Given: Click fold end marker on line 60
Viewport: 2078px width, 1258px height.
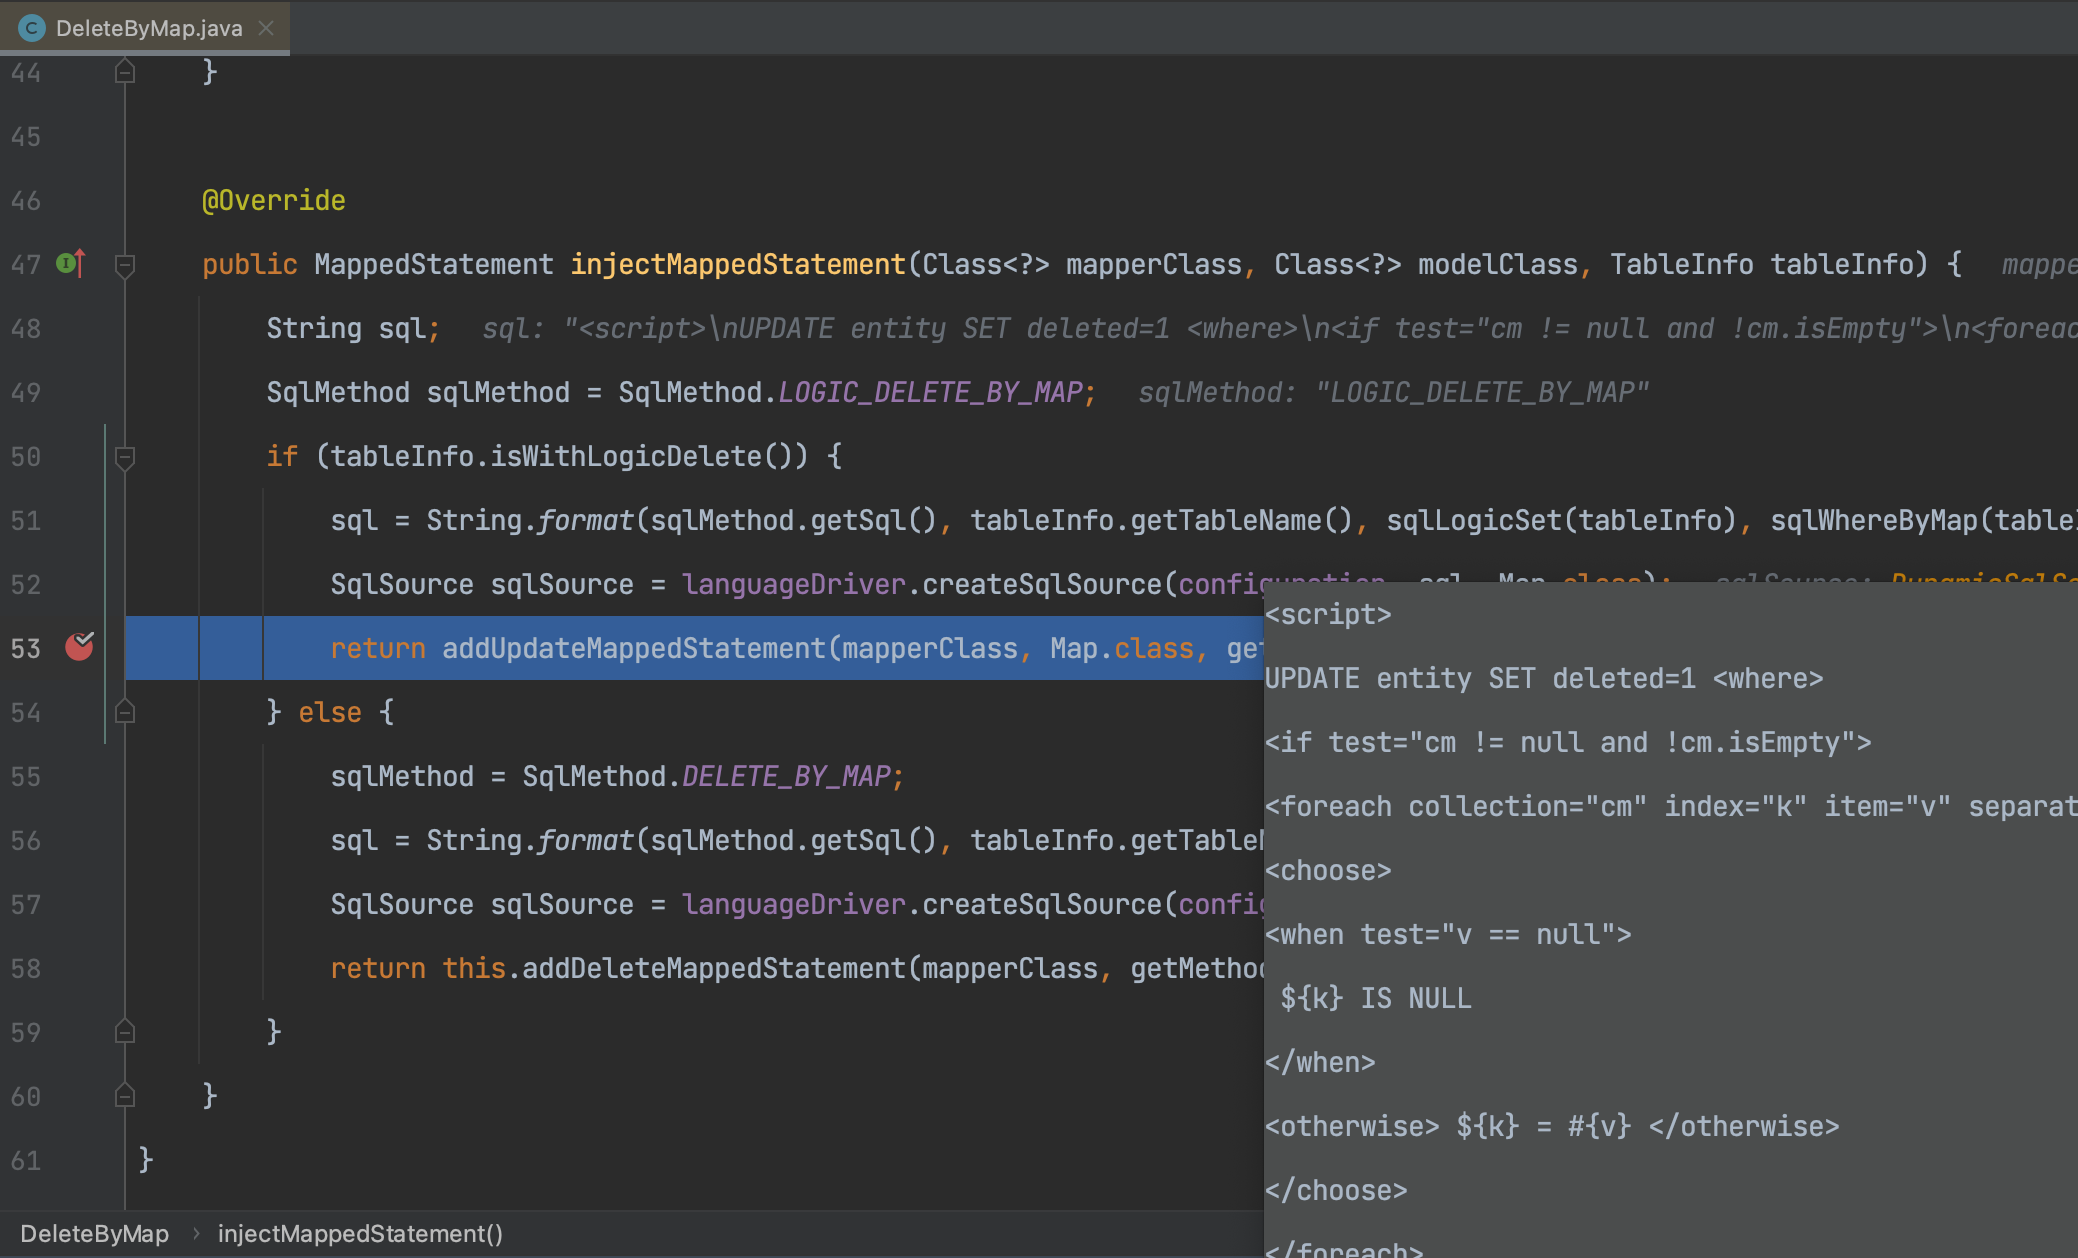Looking at the screenshot, I should coord(125,1096).
